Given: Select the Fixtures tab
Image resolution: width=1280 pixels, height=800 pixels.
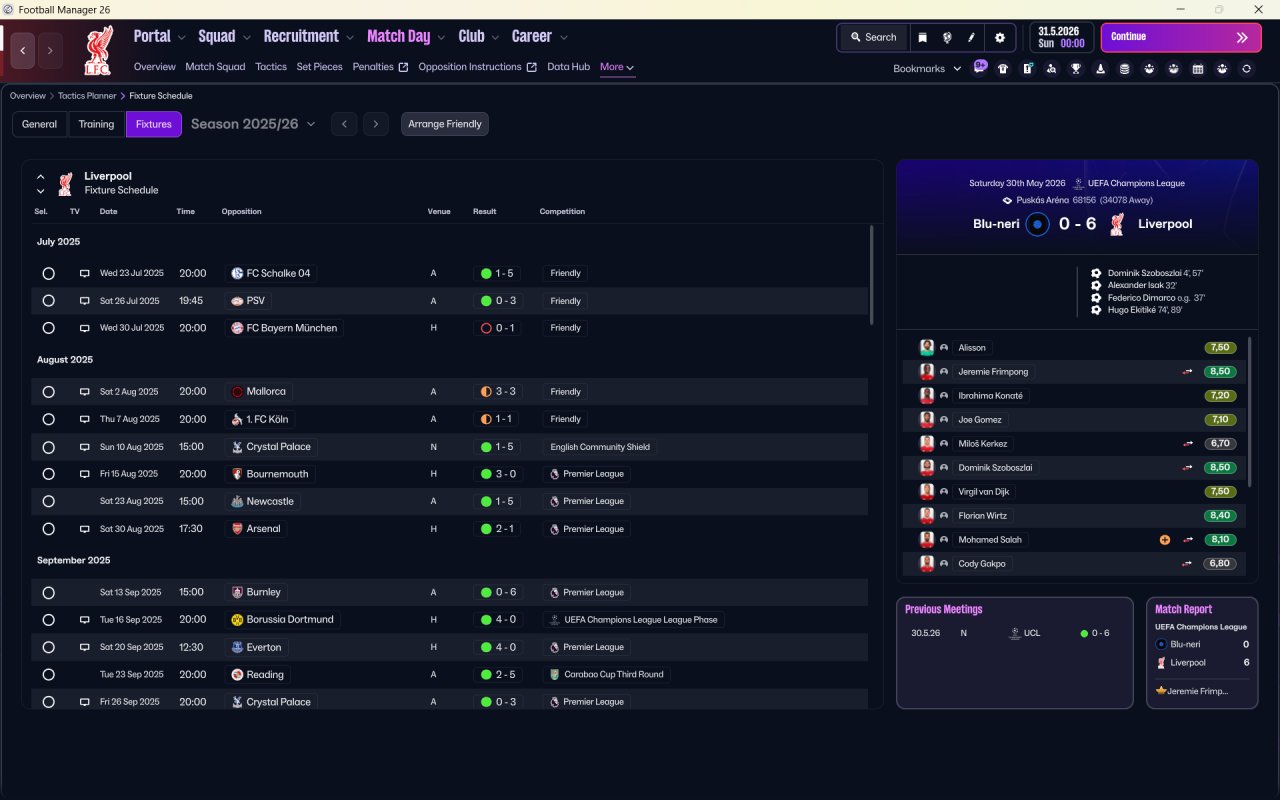Looking at the screenshot, I should 153,124.
